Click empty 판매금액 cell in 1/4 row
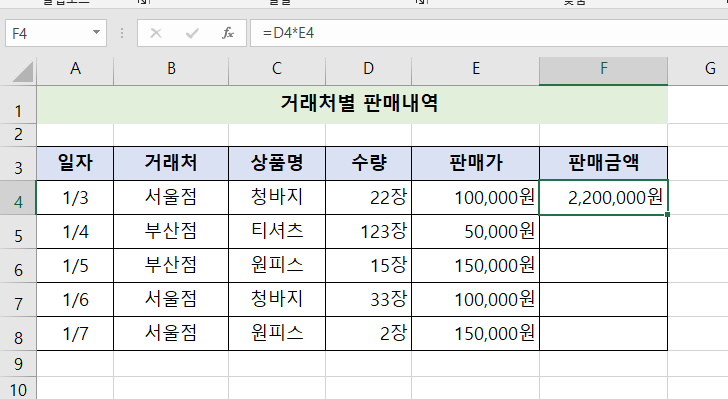Image resolution: width=728 pixels, height=399 pixels. tap(604, 231)
